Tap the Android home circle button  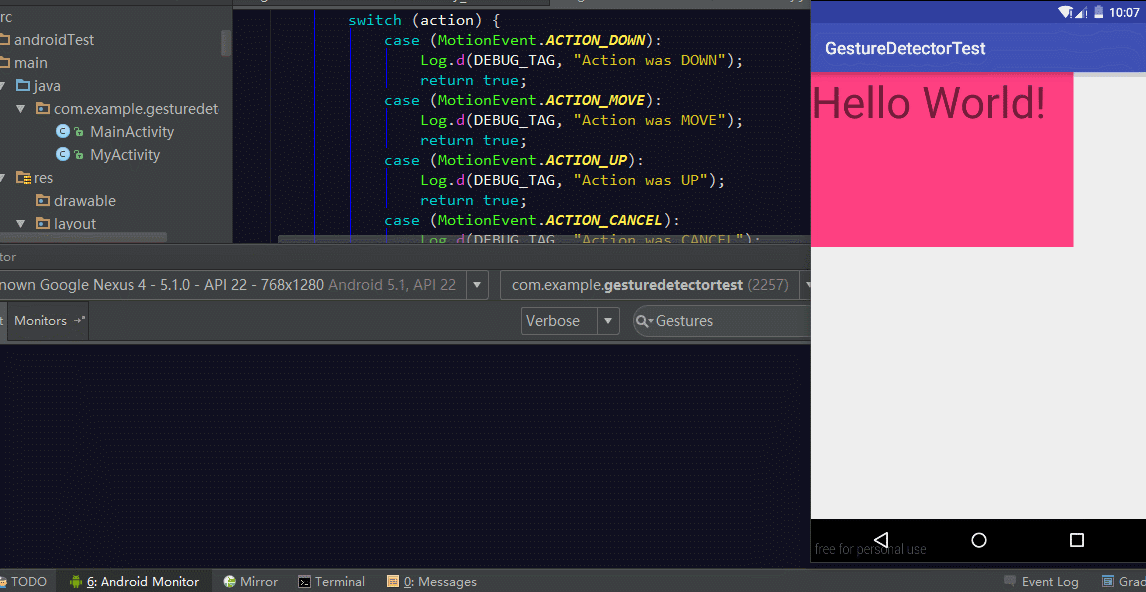pos(979,540)
